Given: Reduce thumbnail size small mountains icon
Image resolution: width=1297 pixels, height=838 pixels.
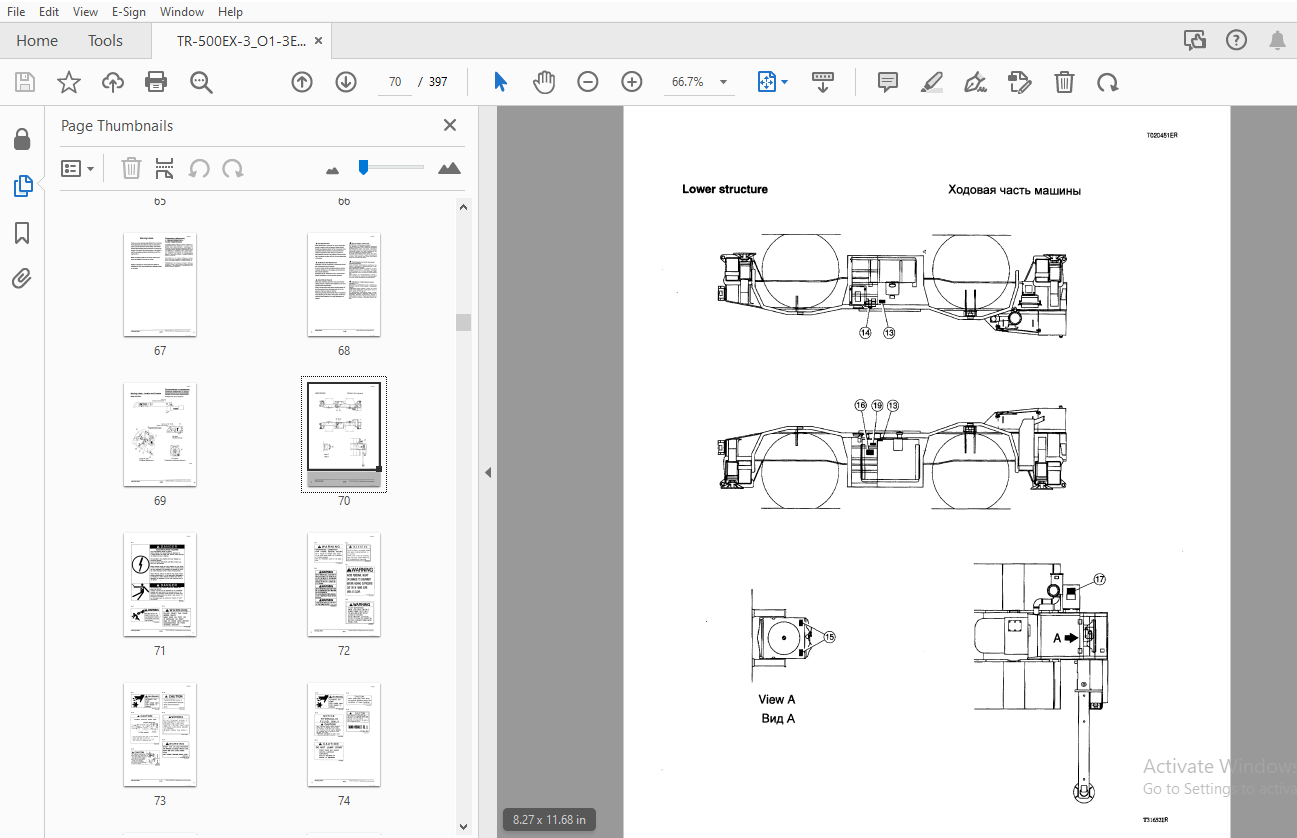Looking at the screenshot, I should click(x=333, y=170).
